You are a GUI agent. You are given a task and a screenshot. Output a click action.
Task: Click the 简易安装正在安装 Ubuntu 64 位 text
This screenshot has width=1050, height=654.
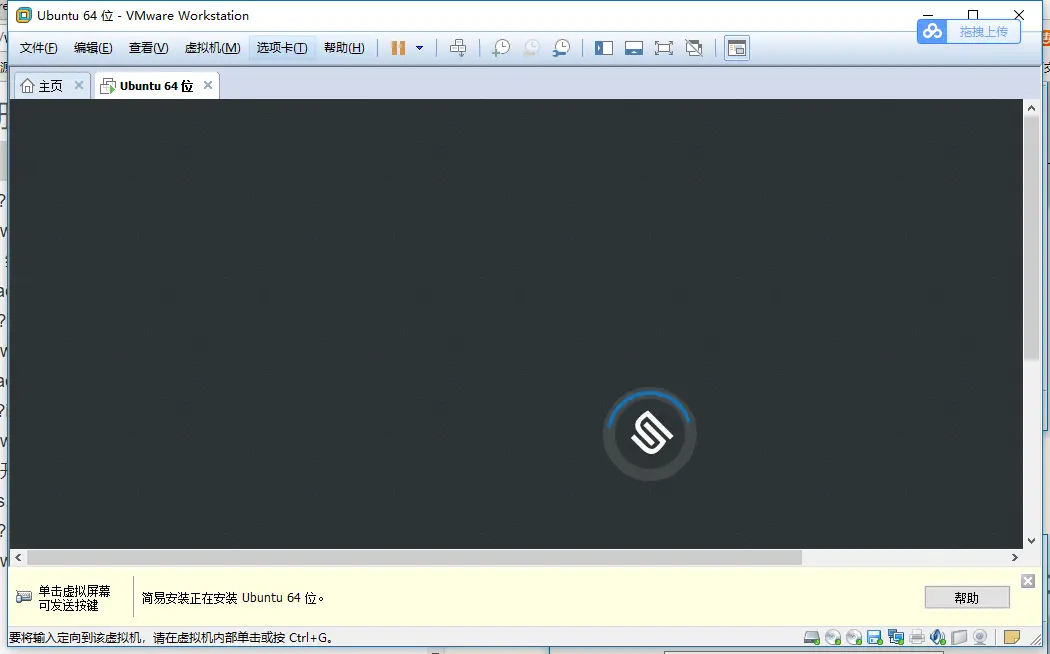pyautogui.click(x=232, y=598)
